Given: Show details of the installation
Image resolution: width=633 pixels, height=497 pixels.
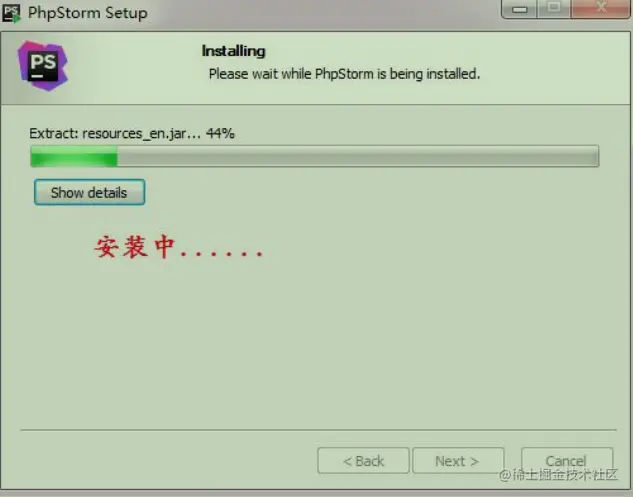Looking at the screenshot, I should point(89,192).
